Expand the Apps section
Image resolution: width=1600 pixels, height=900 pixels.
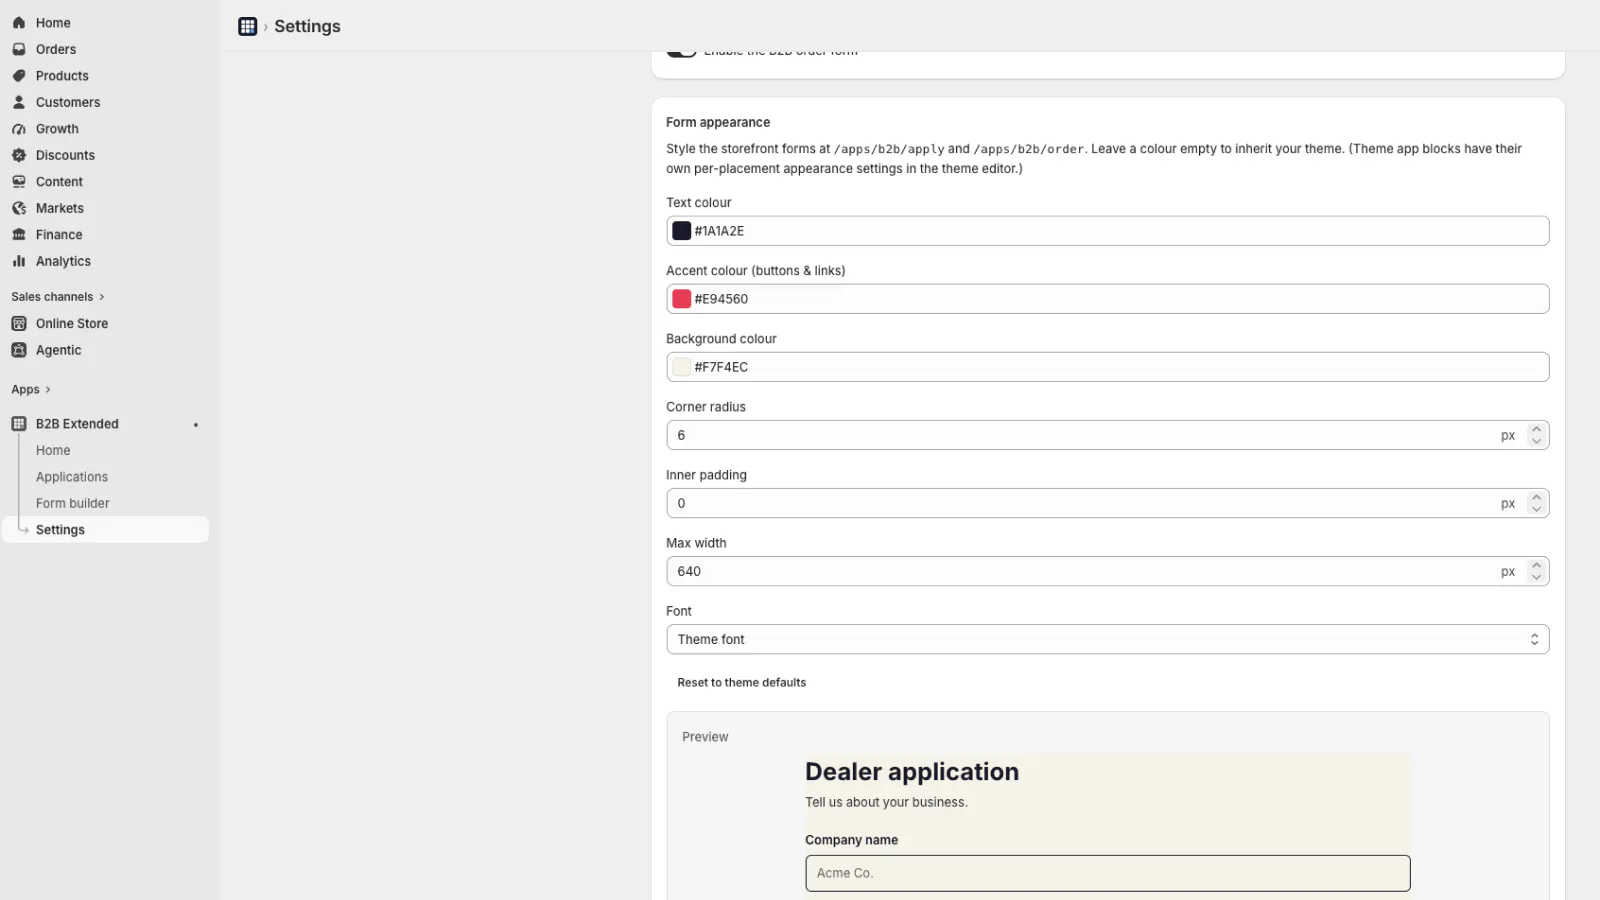point(31,390)
